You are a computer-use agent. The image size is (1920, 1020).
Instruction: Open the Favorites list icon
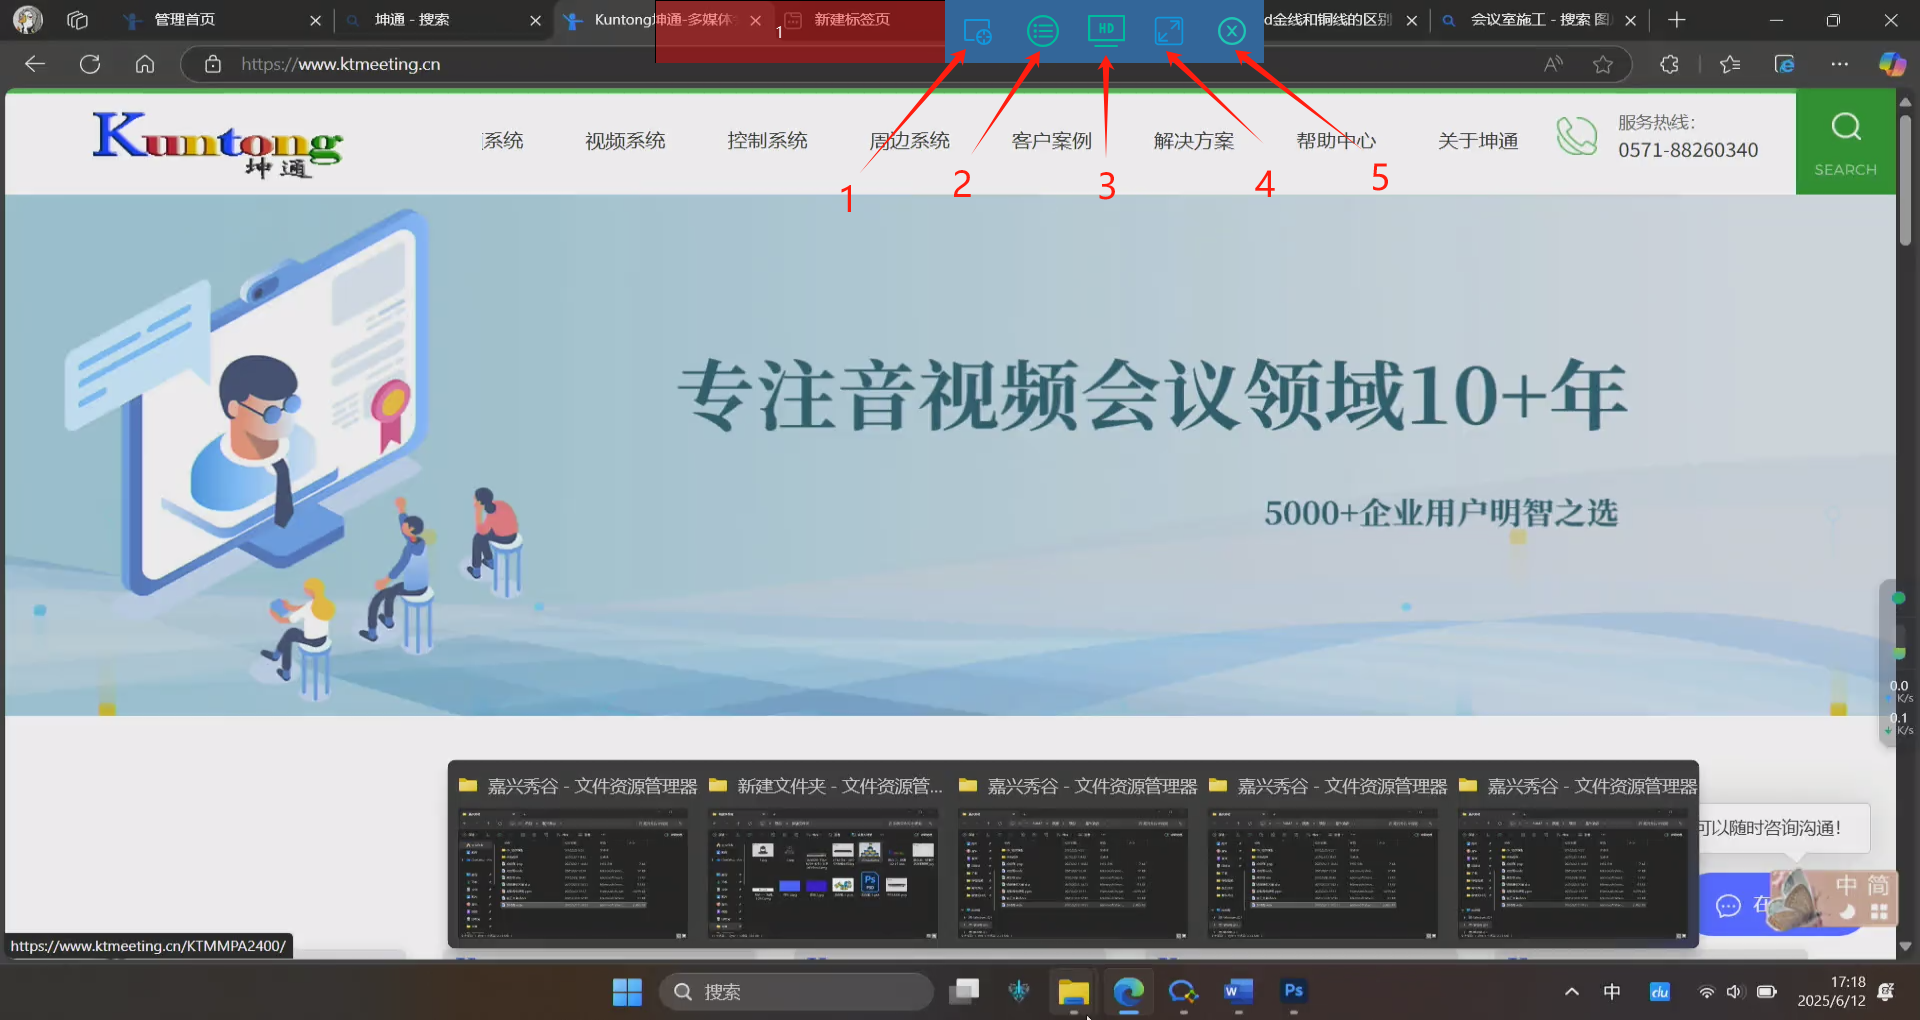click(1730, 64)
